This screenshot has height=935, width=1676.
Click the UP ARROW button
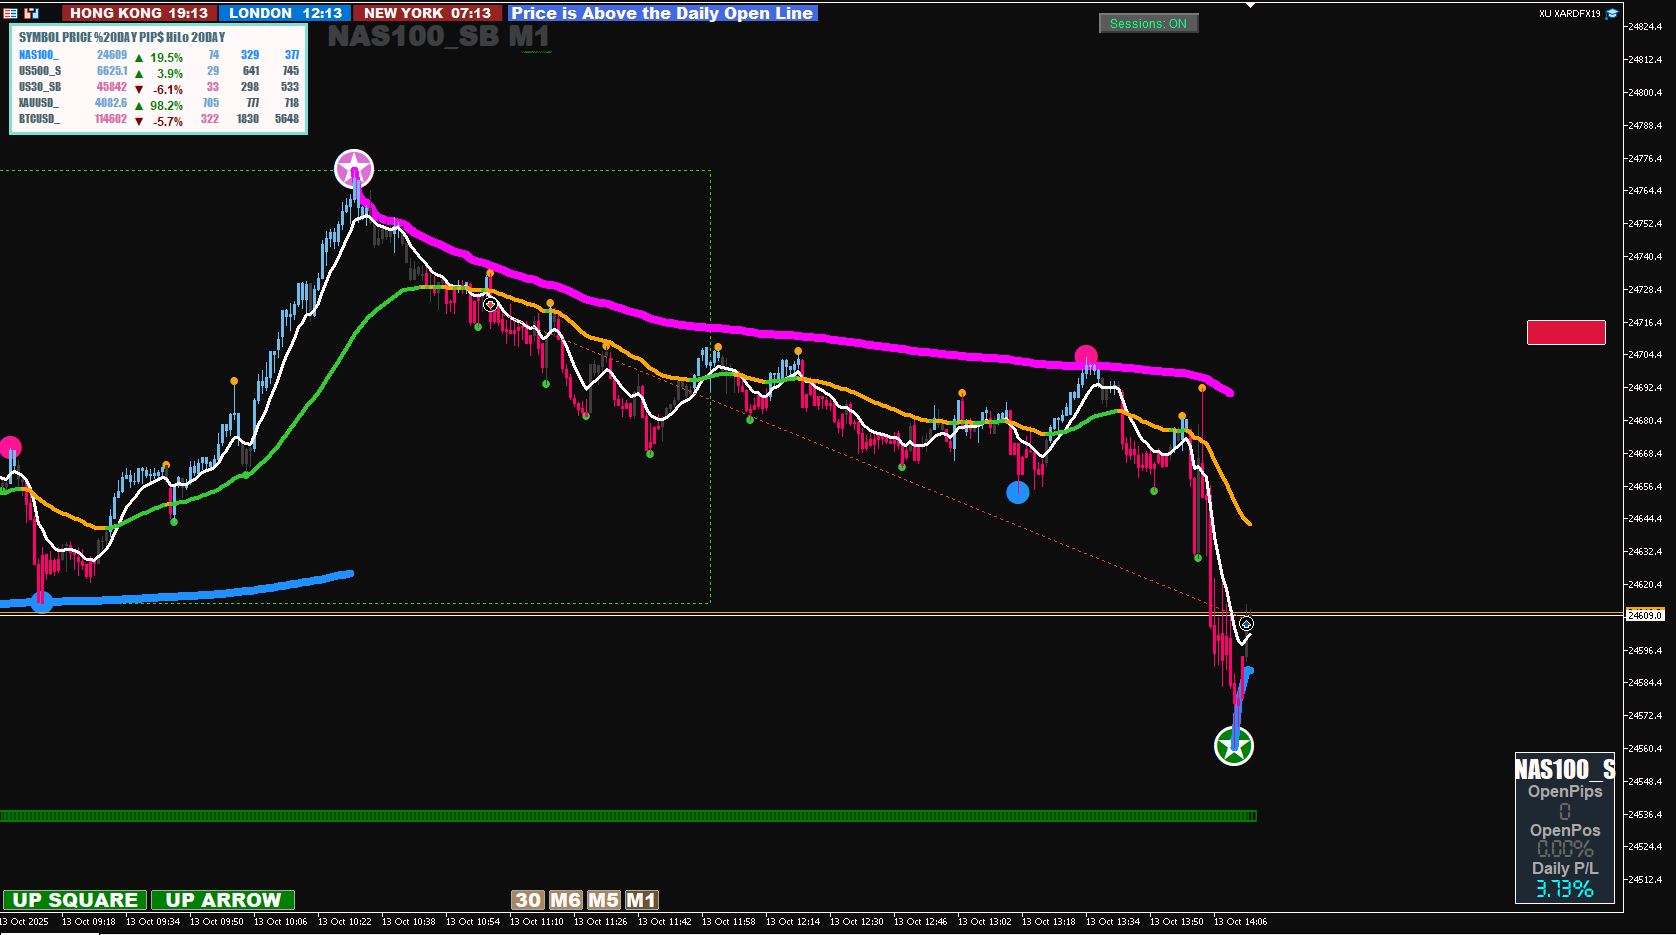click(x=223, y=900)
